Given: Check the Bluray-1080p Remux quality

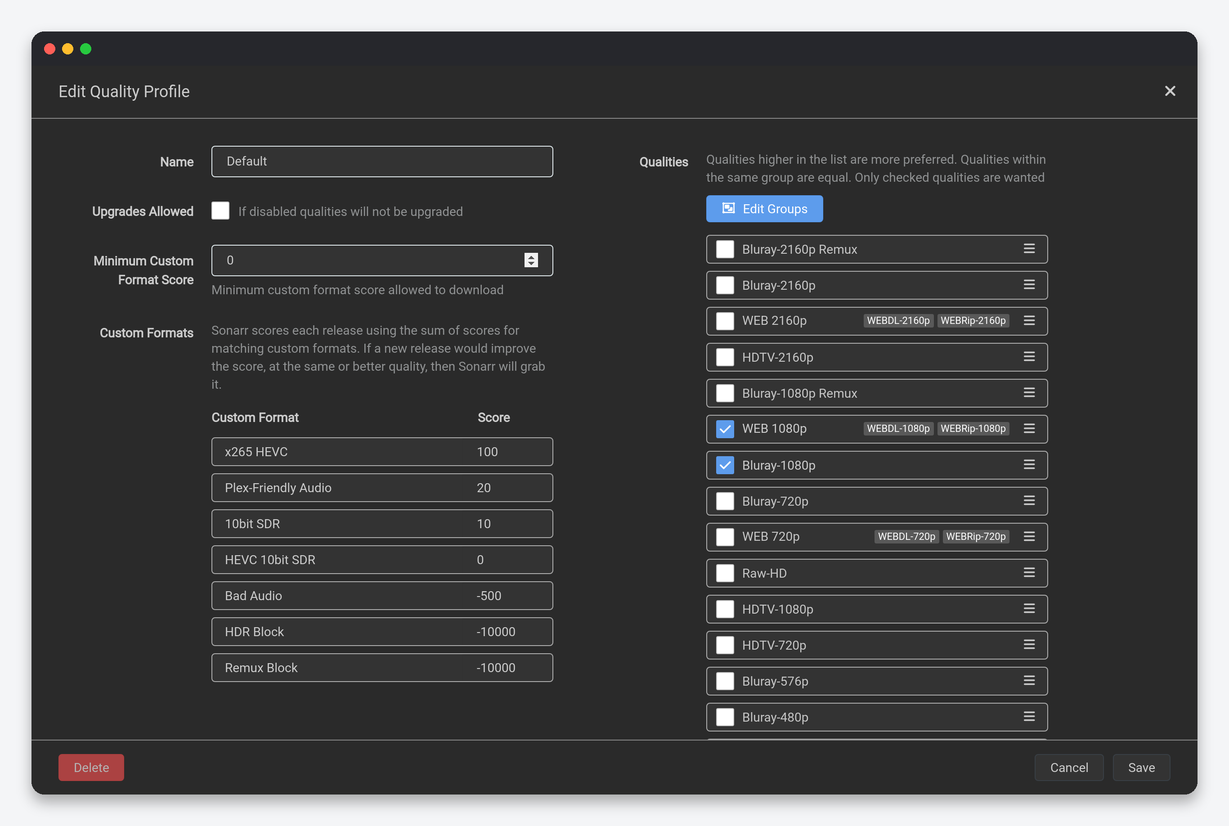Looking at the screenshot, I should tap(725, 393).
